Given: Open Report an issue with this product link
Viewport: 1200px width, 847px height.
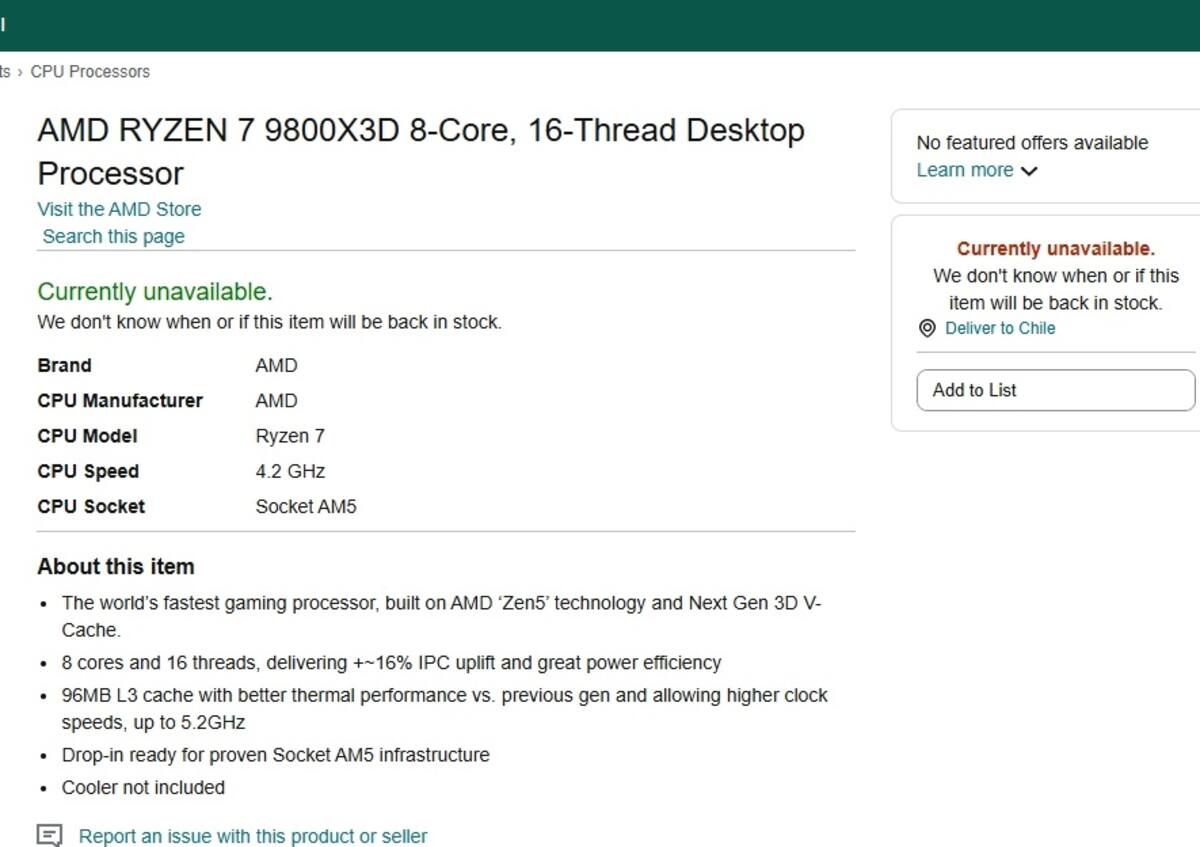Looking at the screenshot, I should (x=253, y=836).
